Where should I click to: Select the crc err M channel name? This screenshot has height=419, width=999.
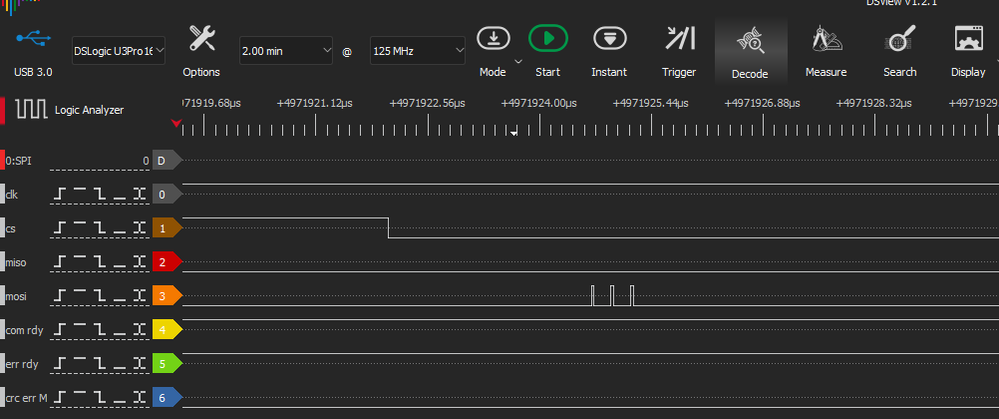(26, 399)
